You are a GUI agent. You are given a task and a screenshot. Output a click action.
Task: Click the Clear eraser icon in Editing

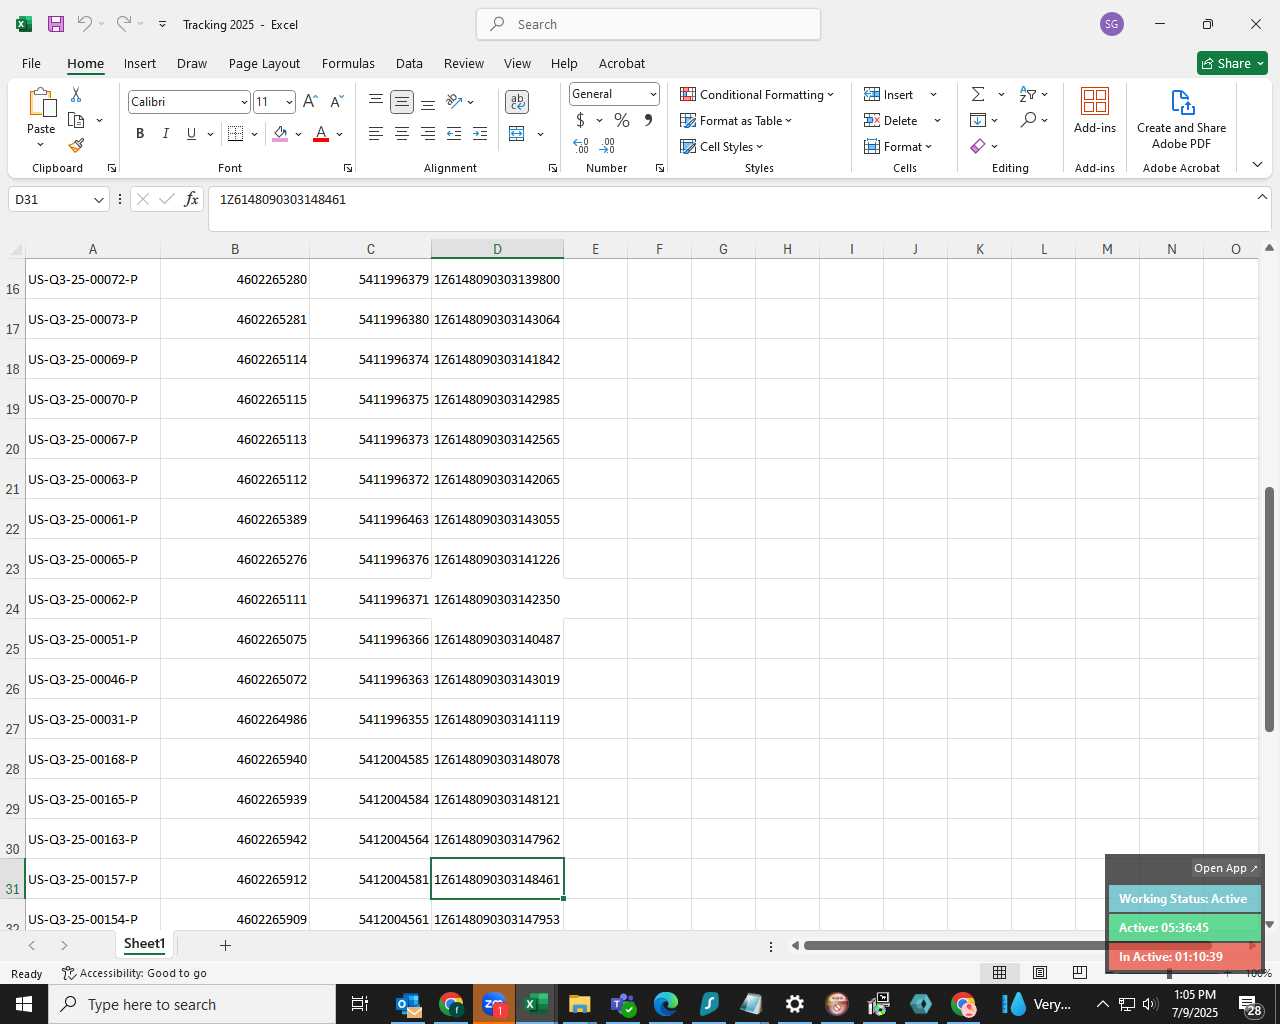(978, 146)
